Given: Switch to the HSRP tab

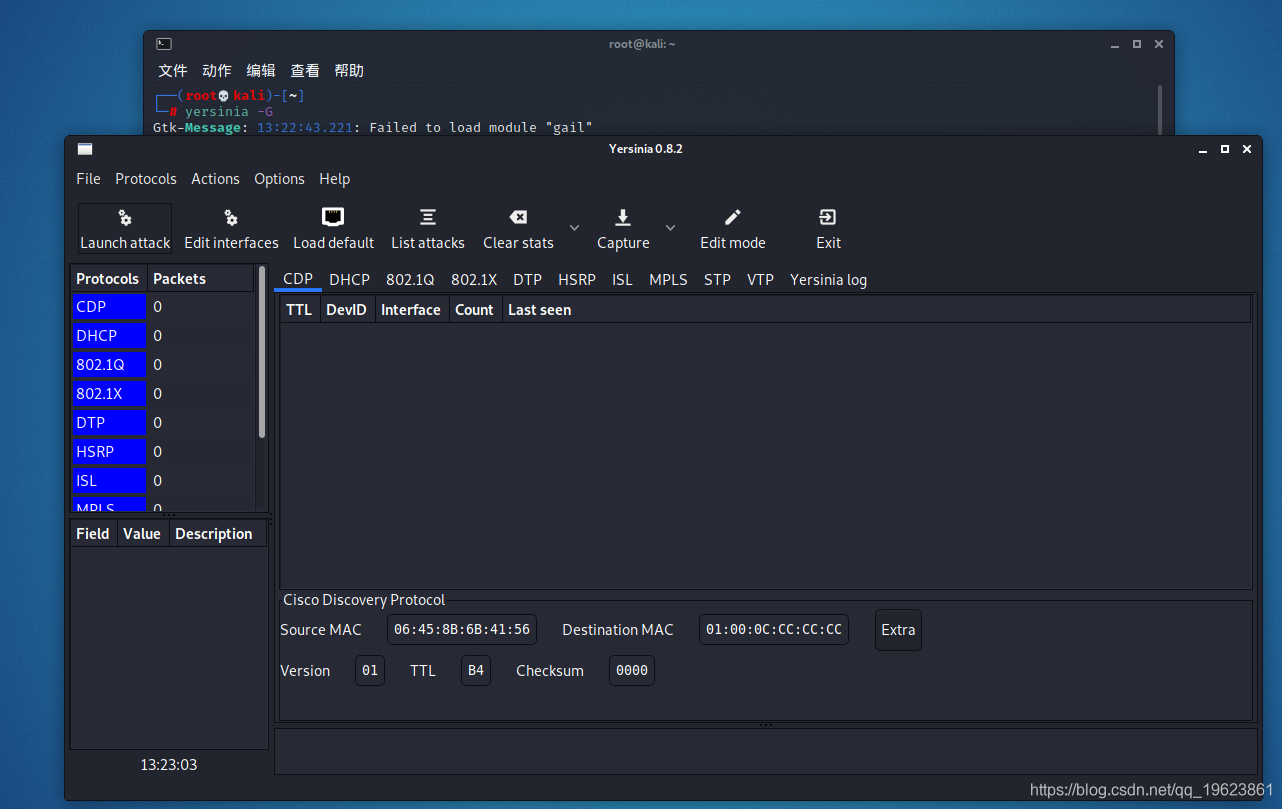Looking at the screenshot, I should [x=577, y=280].
